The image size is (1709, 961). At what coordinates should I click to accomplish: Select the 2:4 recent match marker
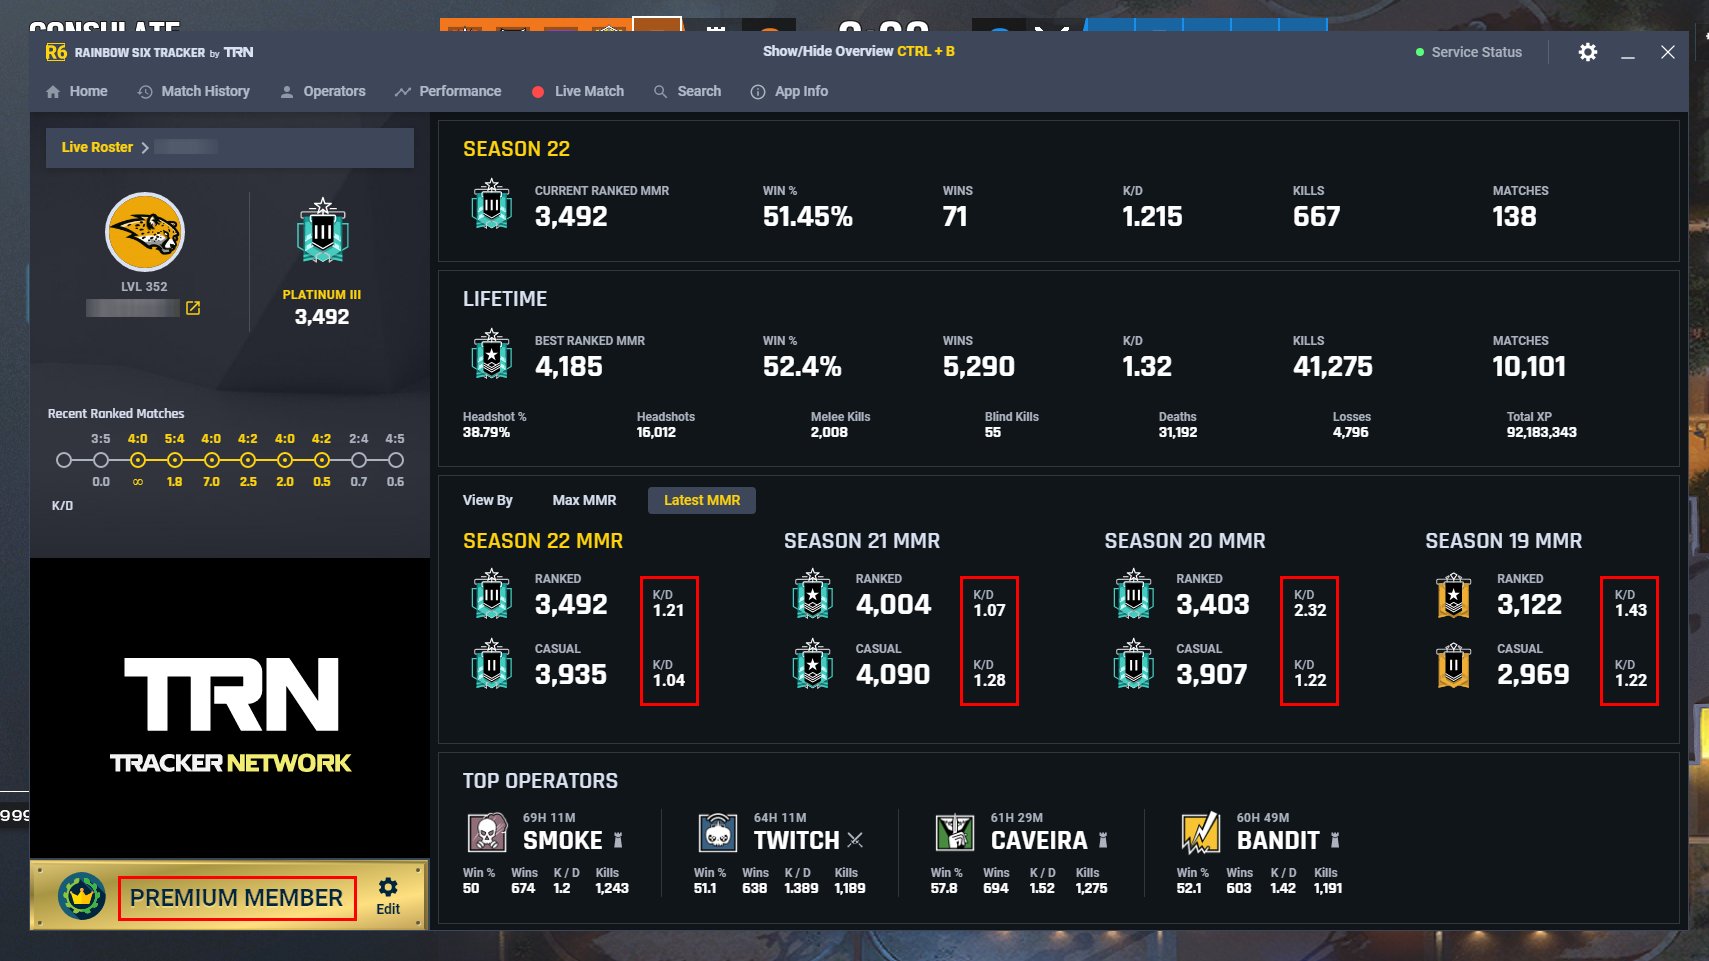(359, 460)
